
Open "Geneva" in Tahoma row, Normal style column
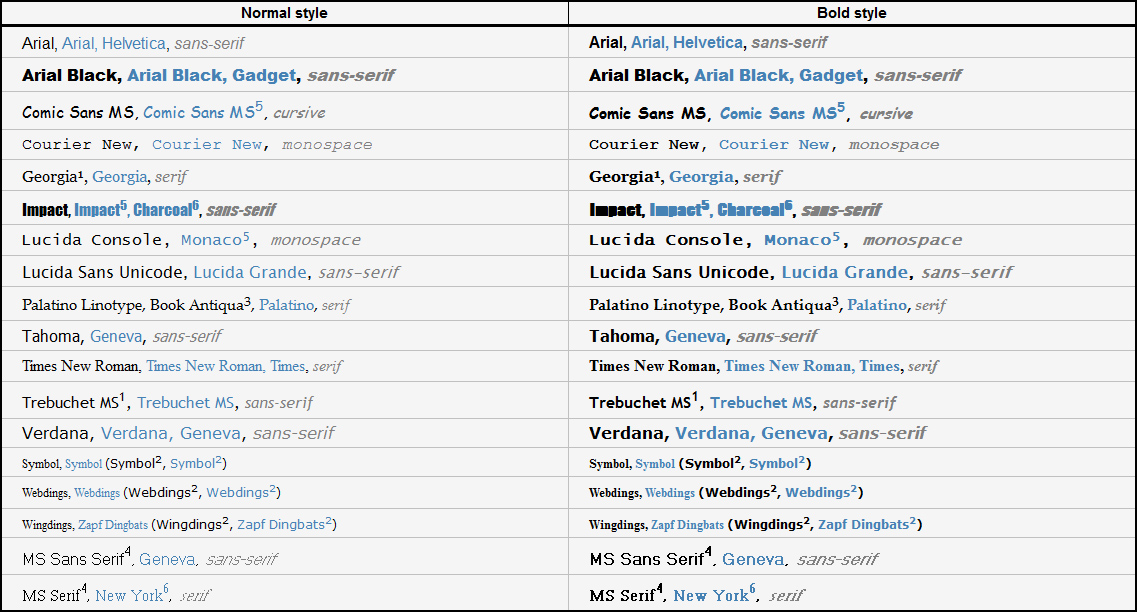116,336
